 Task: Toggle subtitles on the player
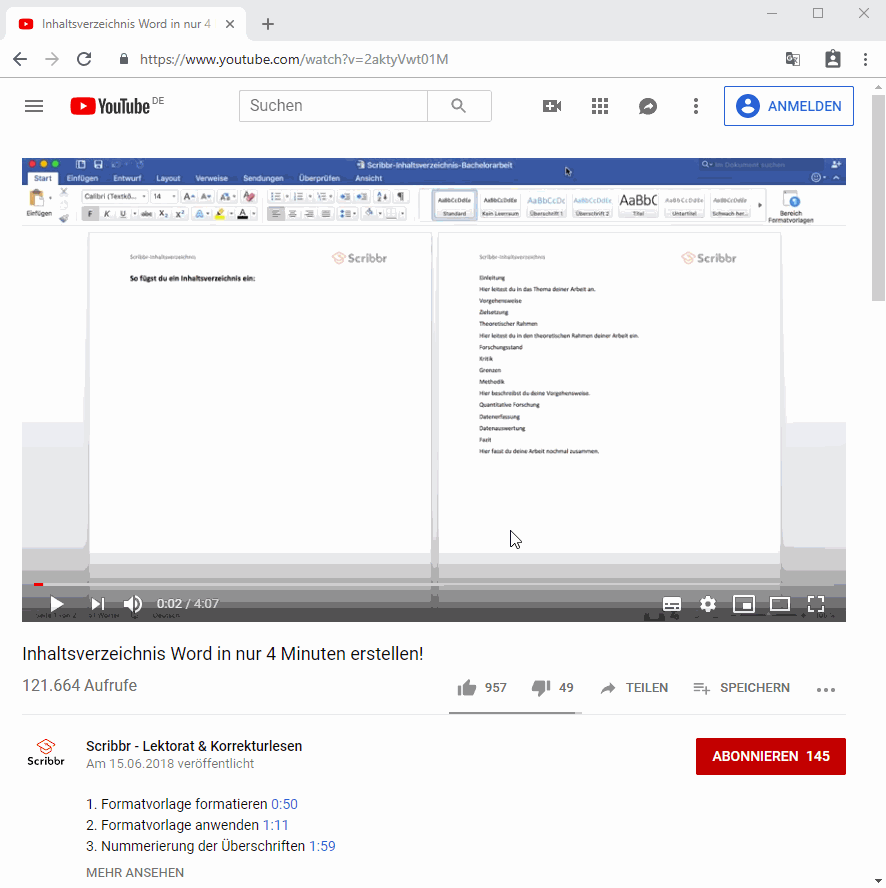[672, 604]
